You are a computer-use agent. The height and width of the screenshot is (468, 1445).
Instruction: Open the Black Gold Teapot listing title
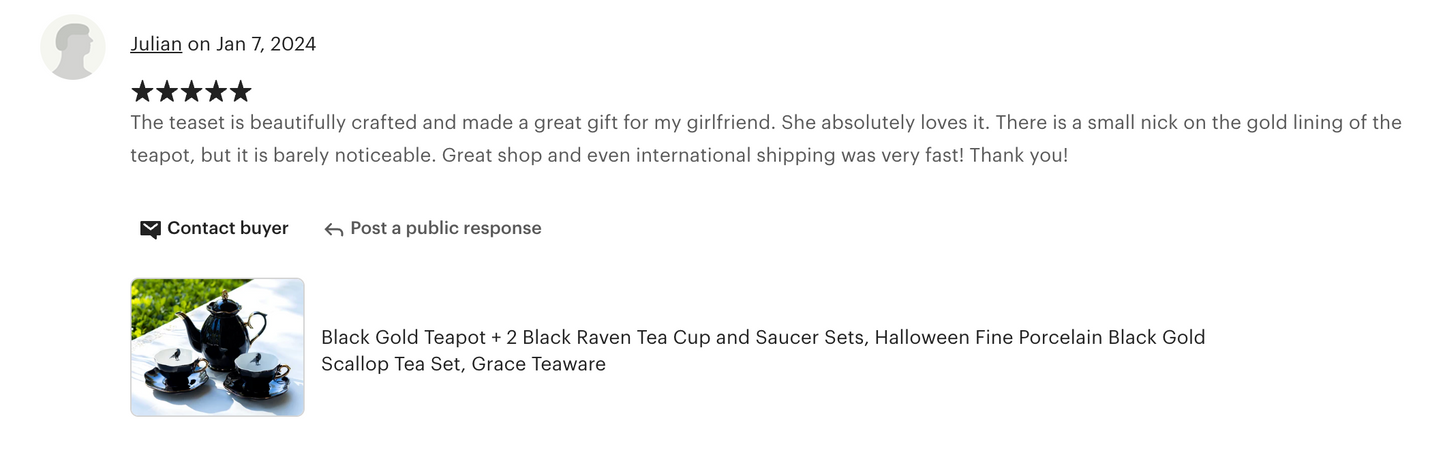pos(762,338)
